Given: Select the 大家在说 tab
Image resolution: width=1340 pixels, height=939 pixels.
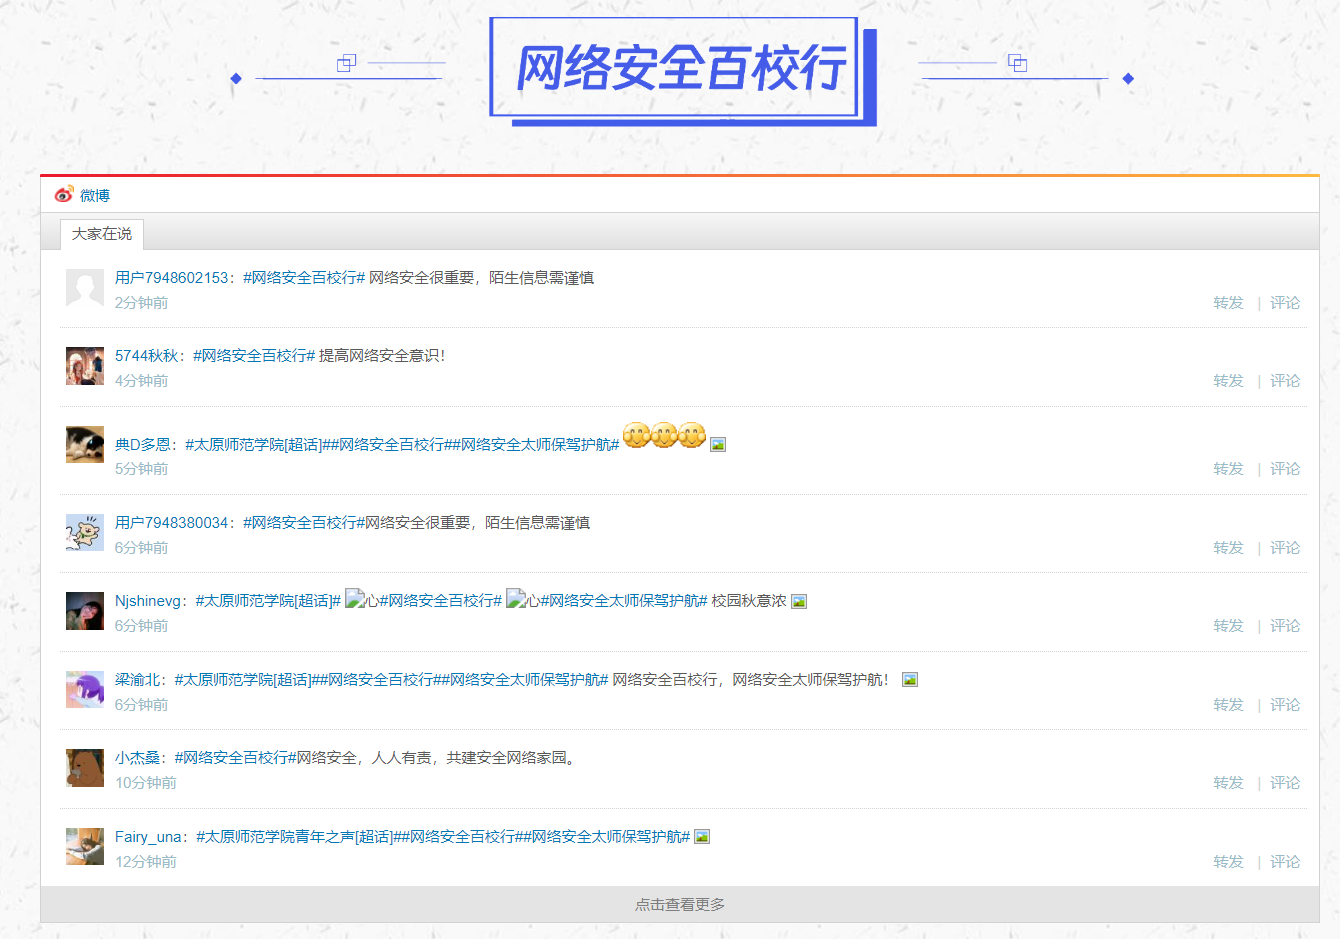Looking at the screenshot, I should pyautogui.click(x=102, y=234).
